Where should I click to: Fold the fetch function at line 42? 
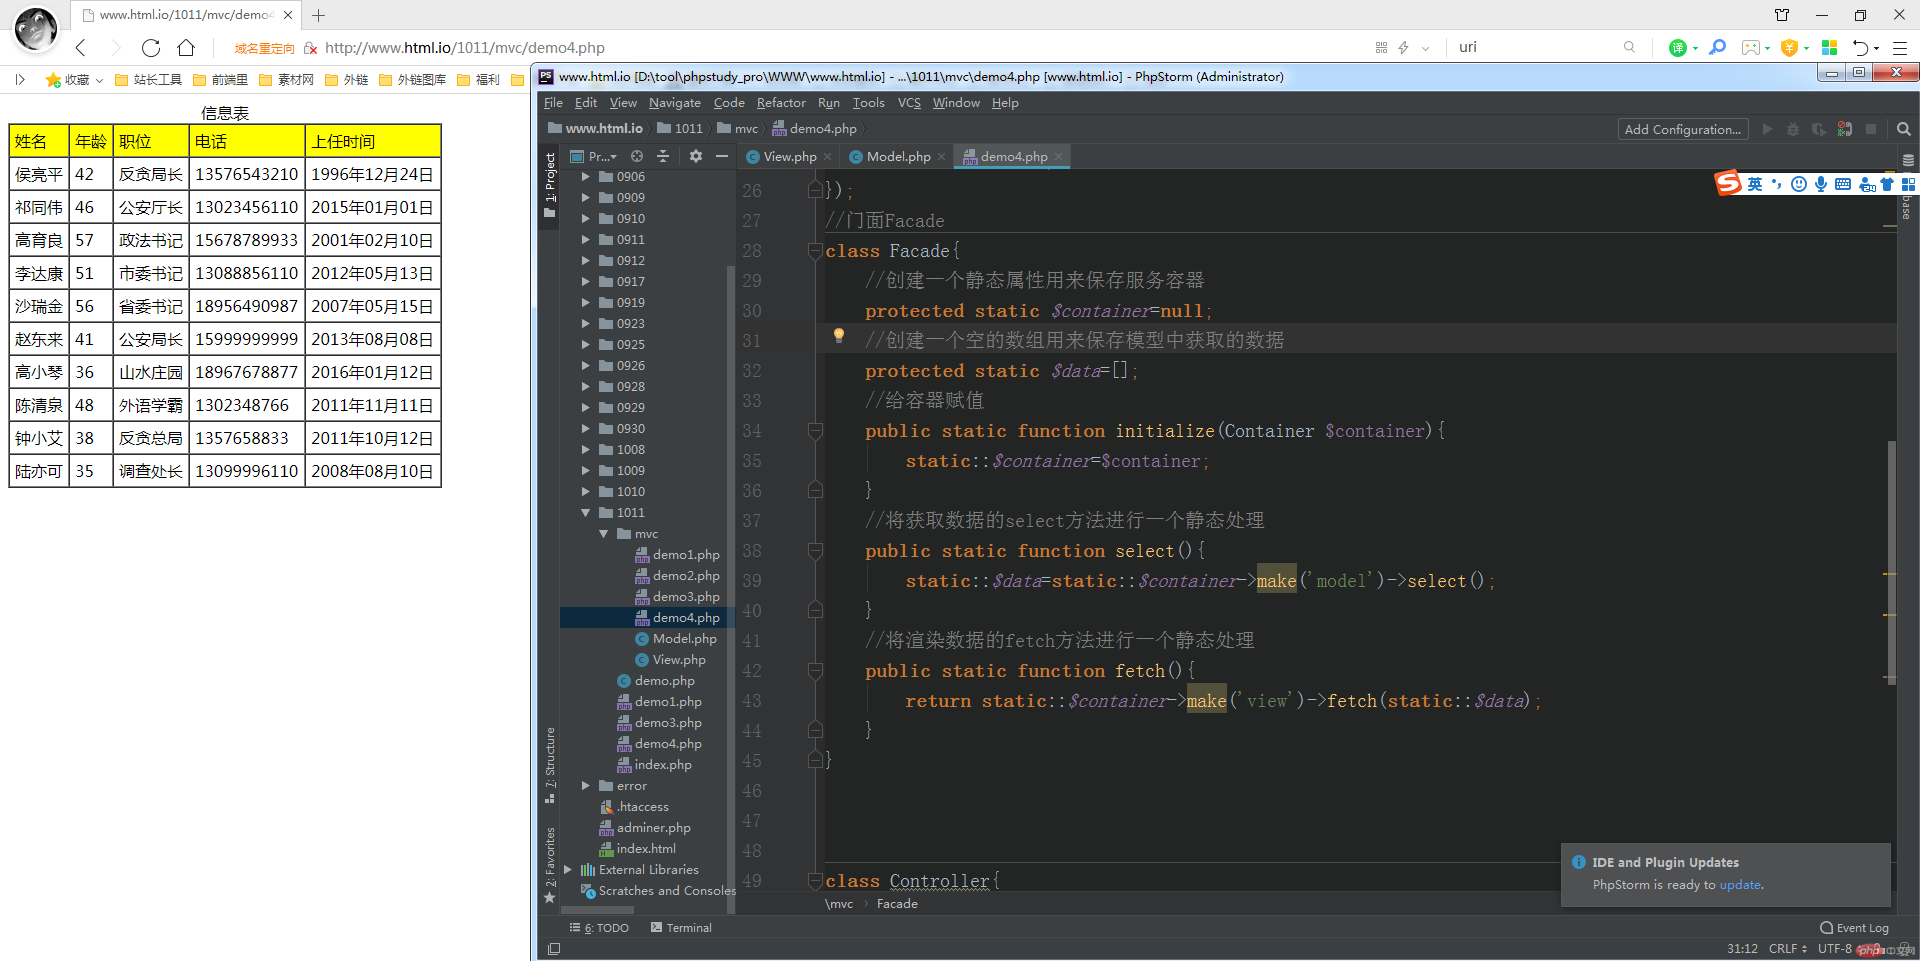coord(815,671)
